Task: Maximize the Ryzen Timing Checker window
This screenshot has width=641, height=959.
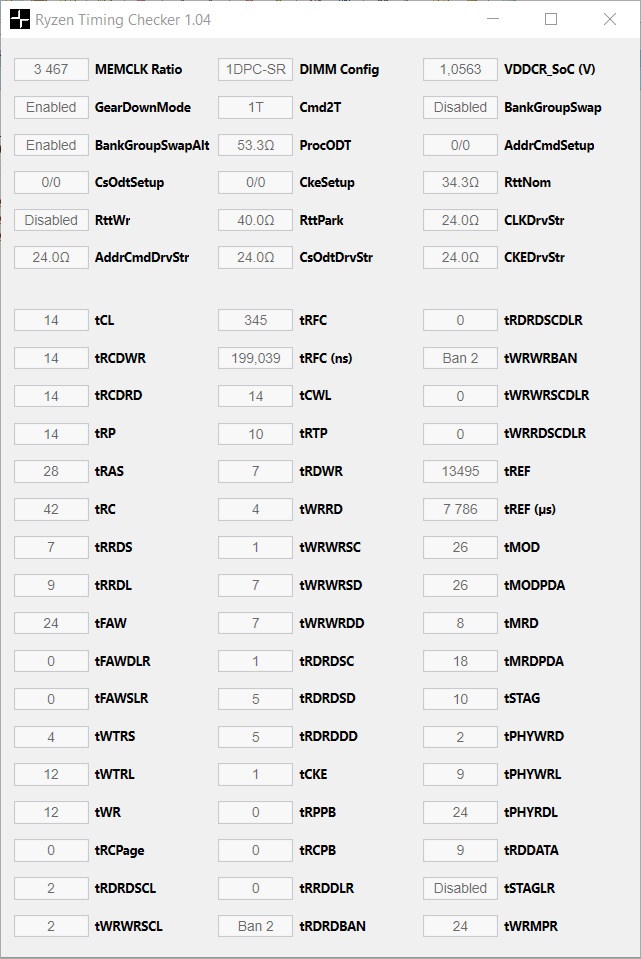Action: (551, 20)
